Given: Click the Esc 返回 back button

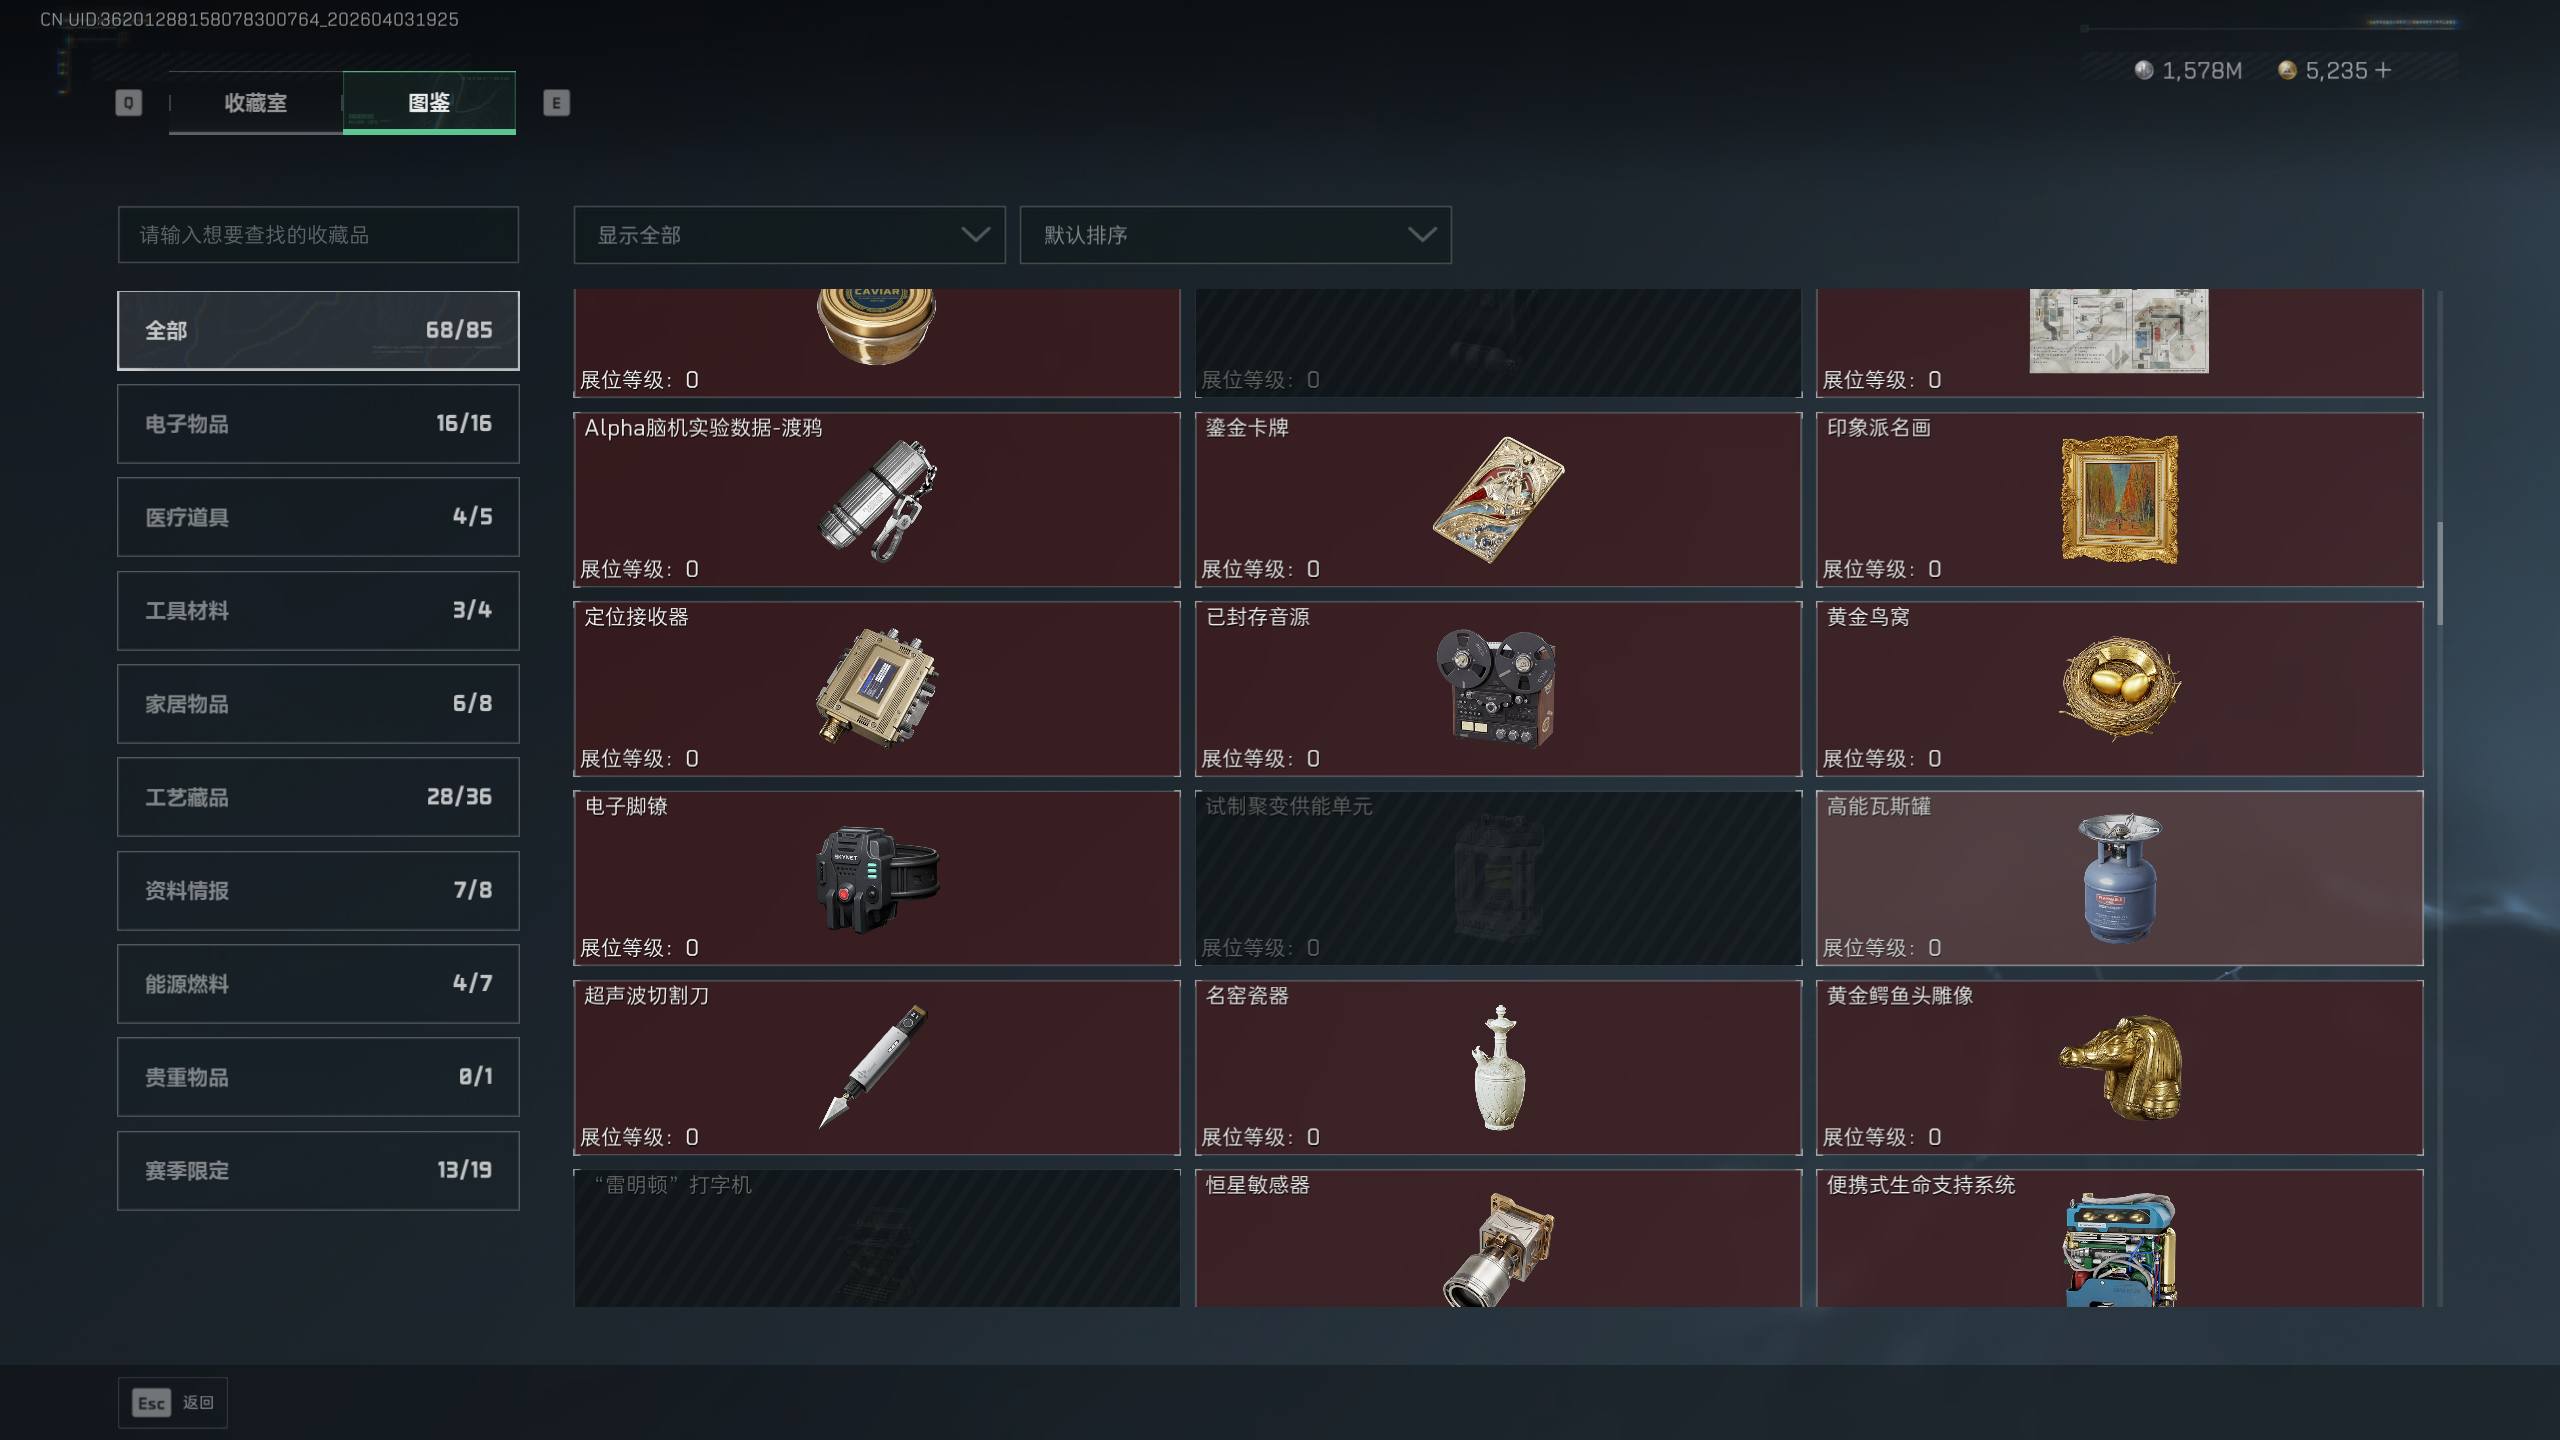Looking at the screenshot, I should (x=173, y=1403).
